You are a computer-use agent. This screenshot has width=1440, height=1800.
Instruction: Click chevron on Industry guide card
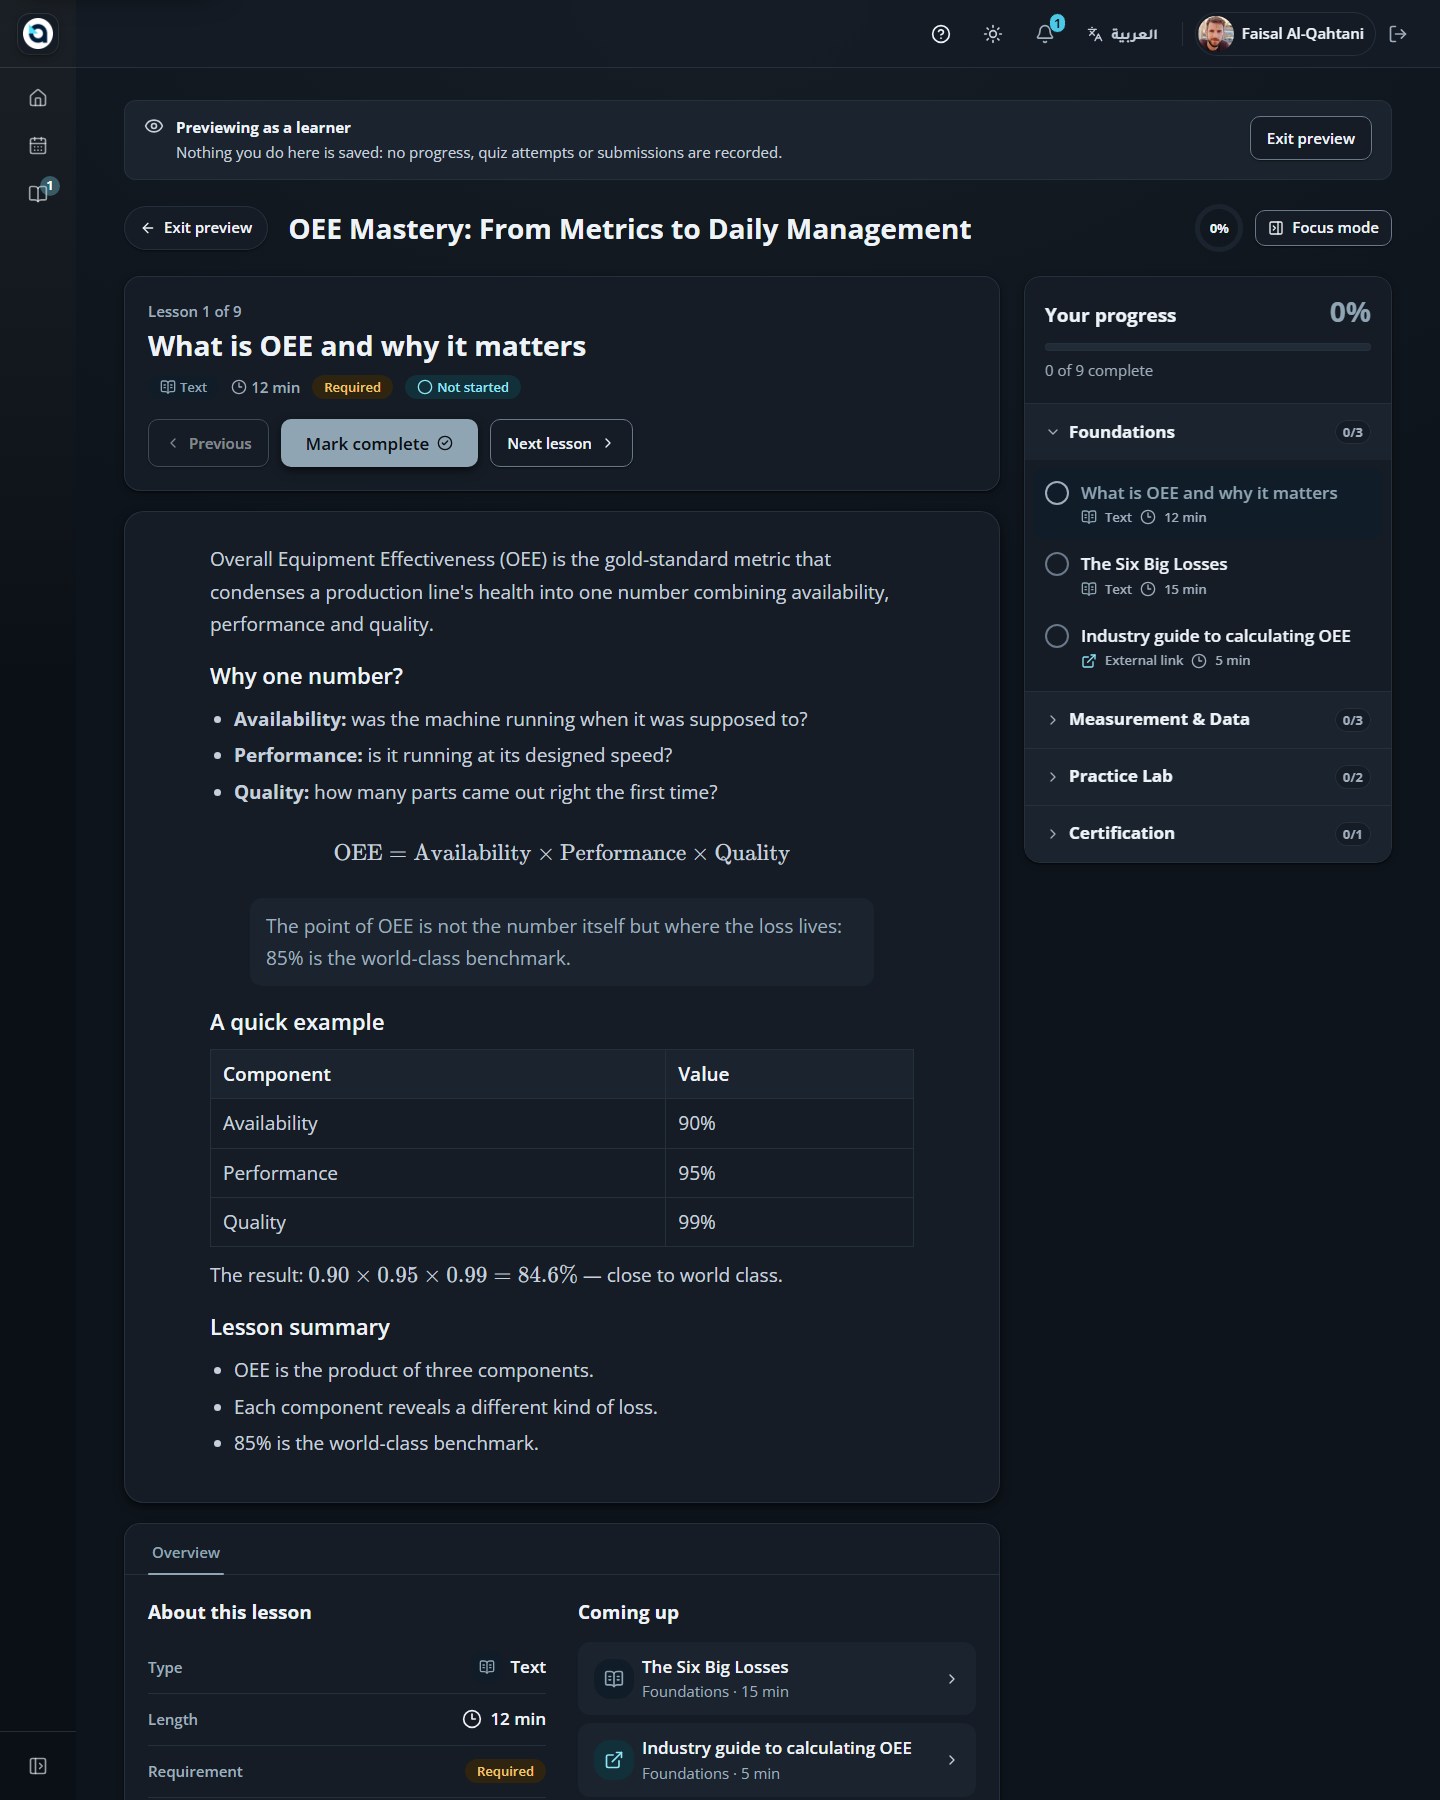click(951, 1760)
